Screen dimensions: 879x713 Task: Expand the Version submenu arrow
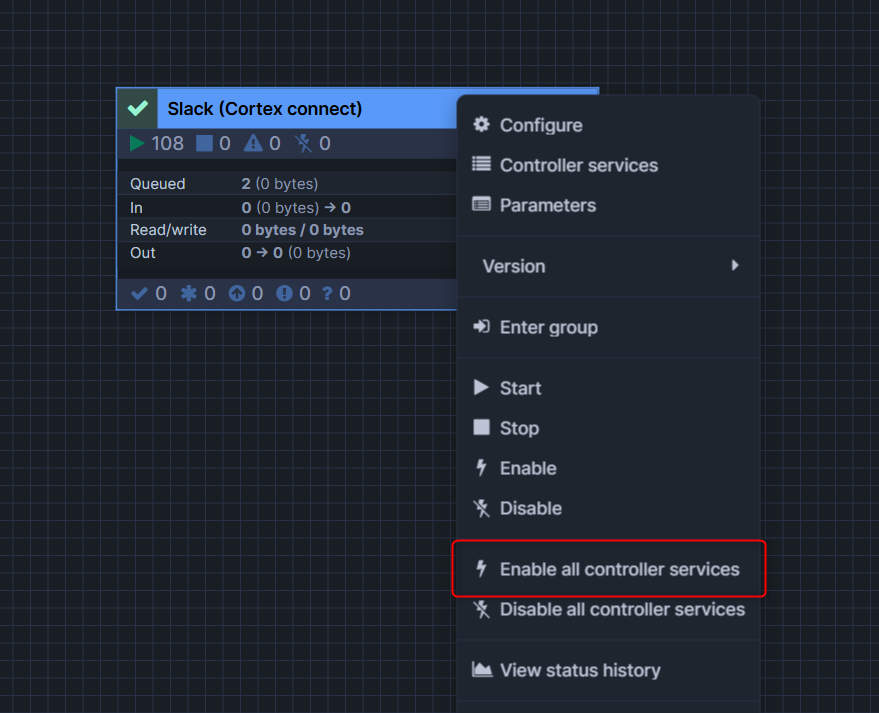735,265
